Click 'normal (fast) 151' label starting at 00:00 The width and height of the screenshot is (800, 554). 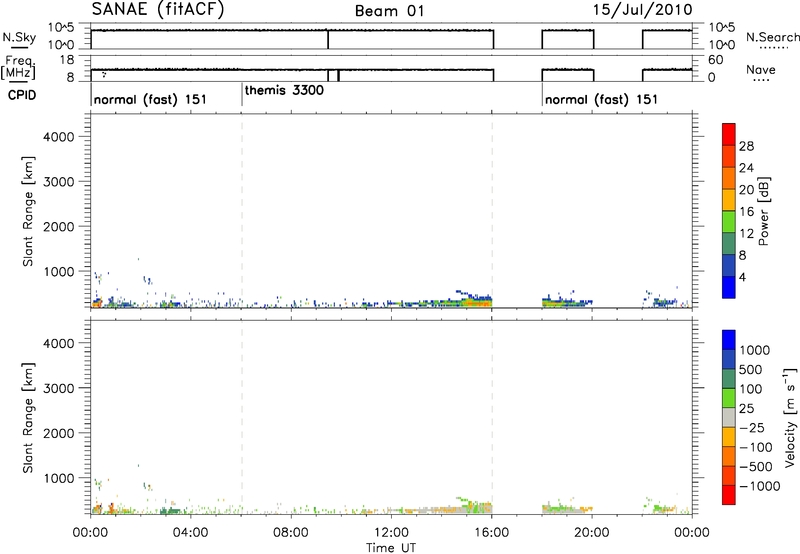point(150,99)
